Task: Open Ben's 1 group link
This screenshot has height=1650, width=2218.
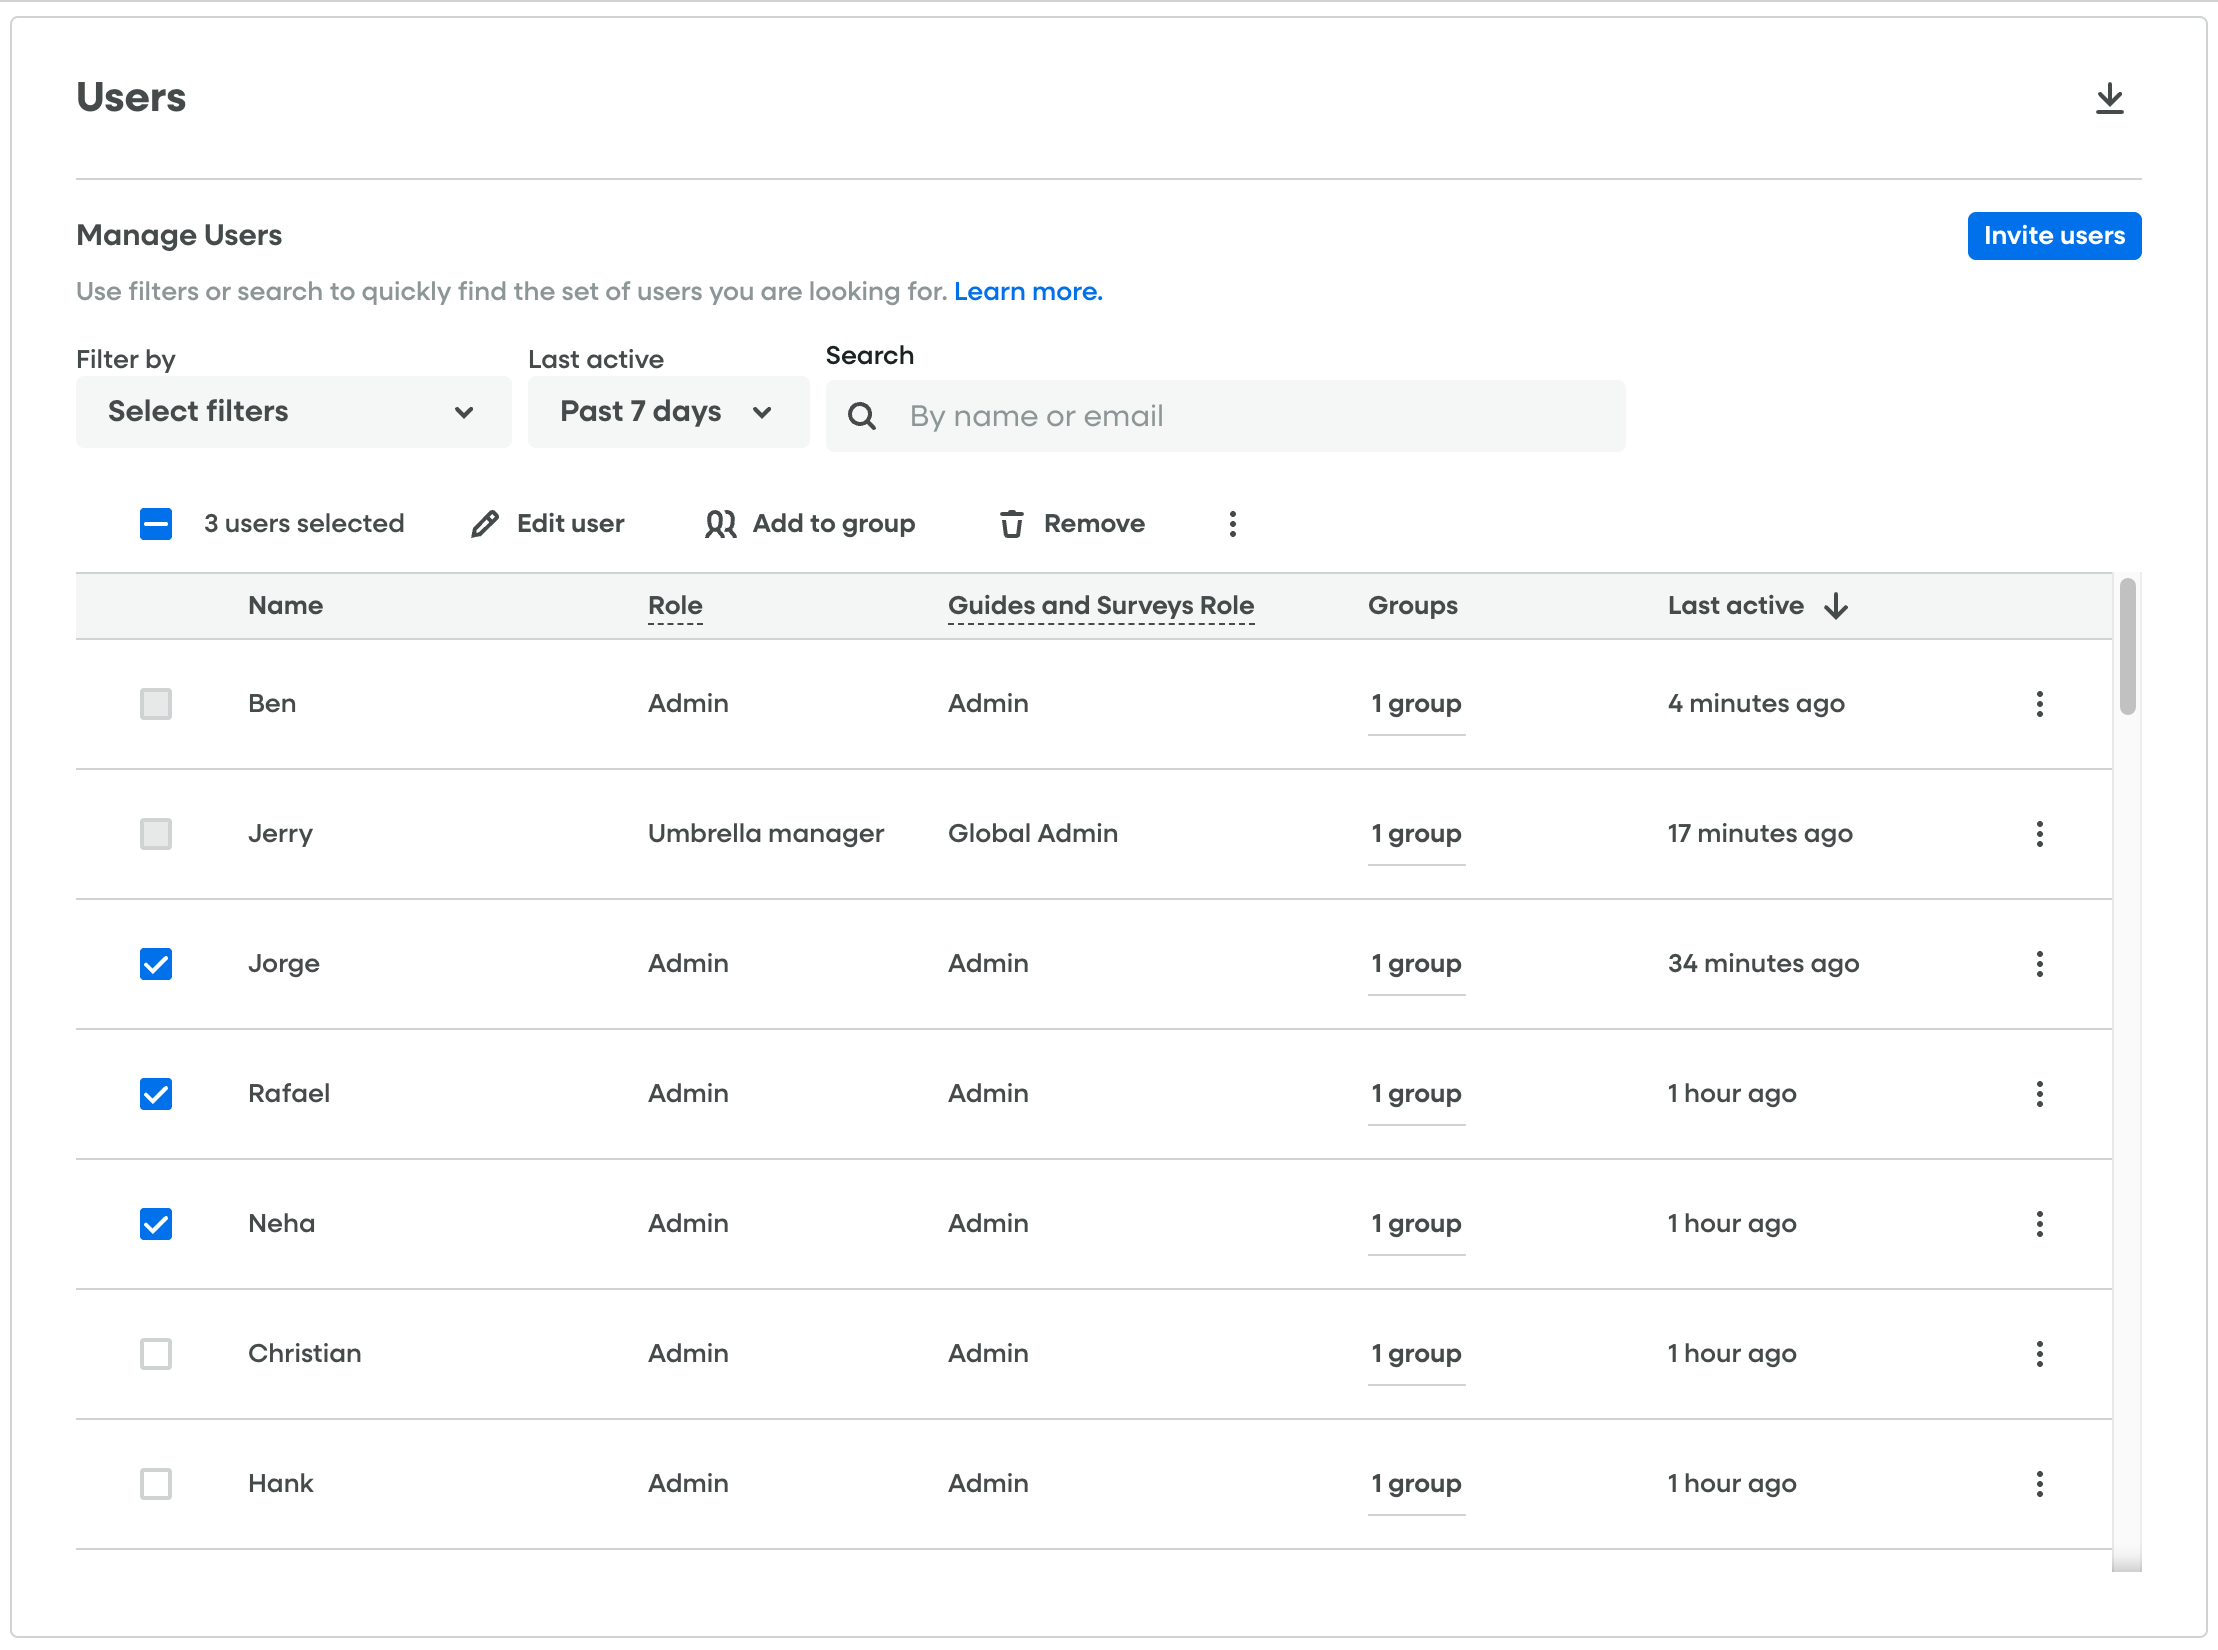Action: point(1416,704)
